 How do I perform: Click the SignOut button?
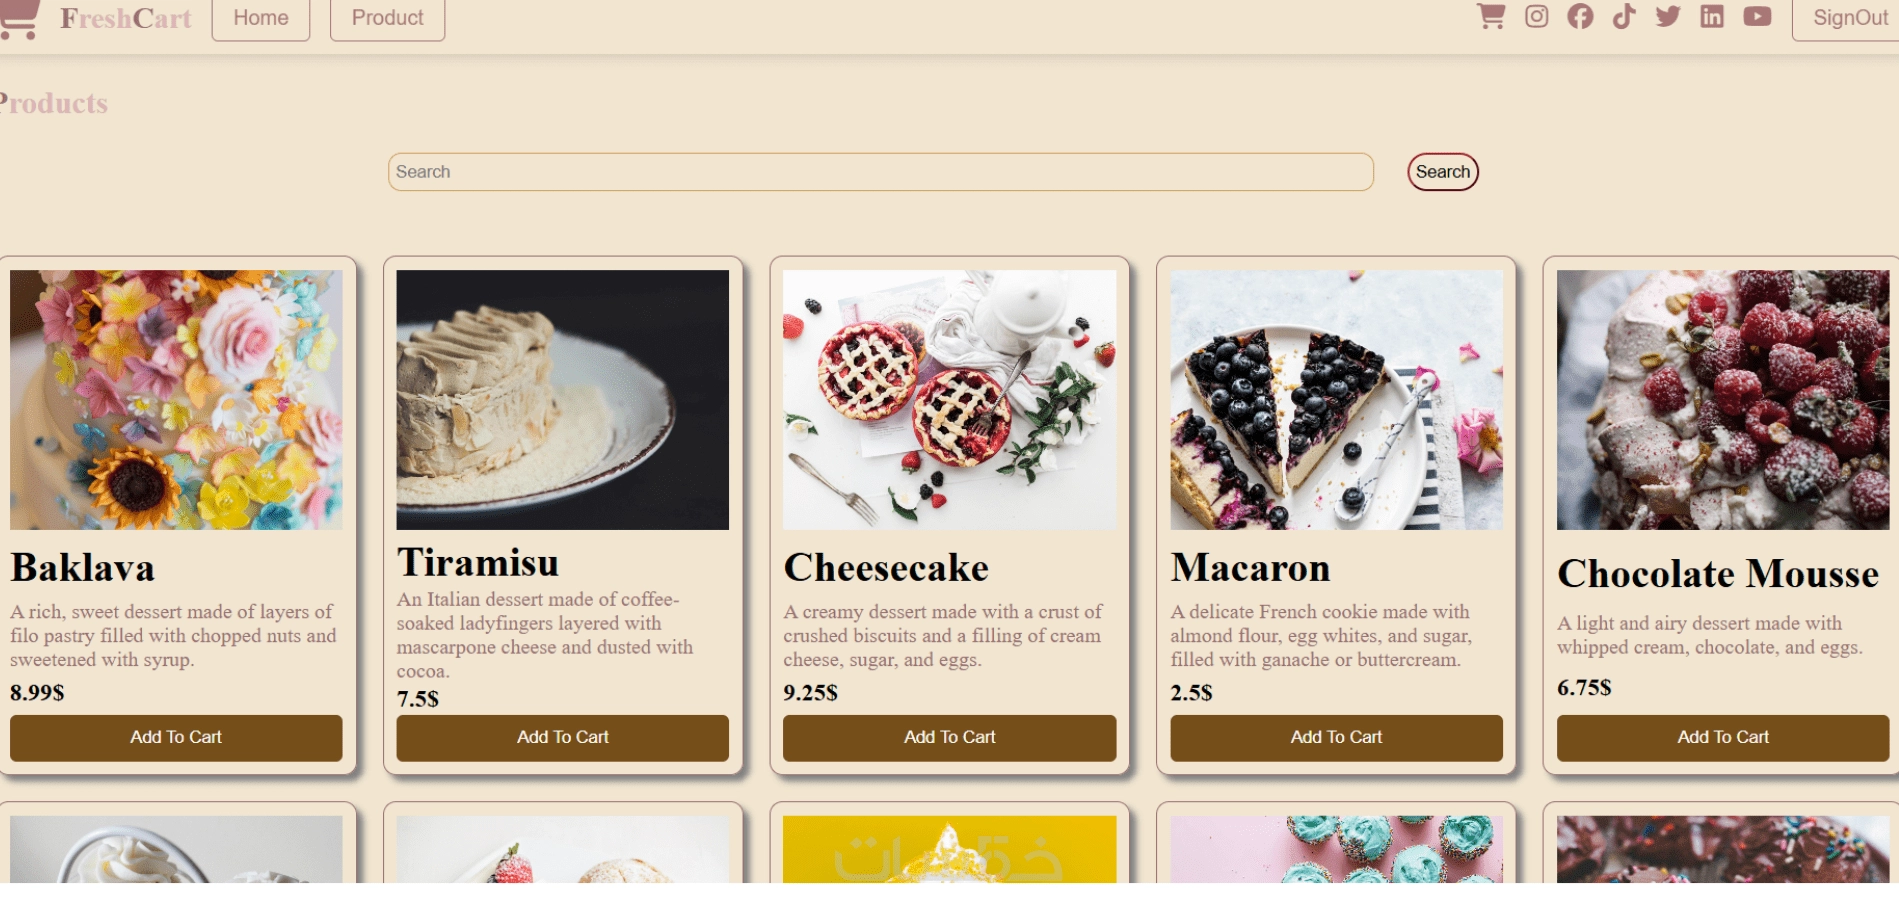[1847, 18]
